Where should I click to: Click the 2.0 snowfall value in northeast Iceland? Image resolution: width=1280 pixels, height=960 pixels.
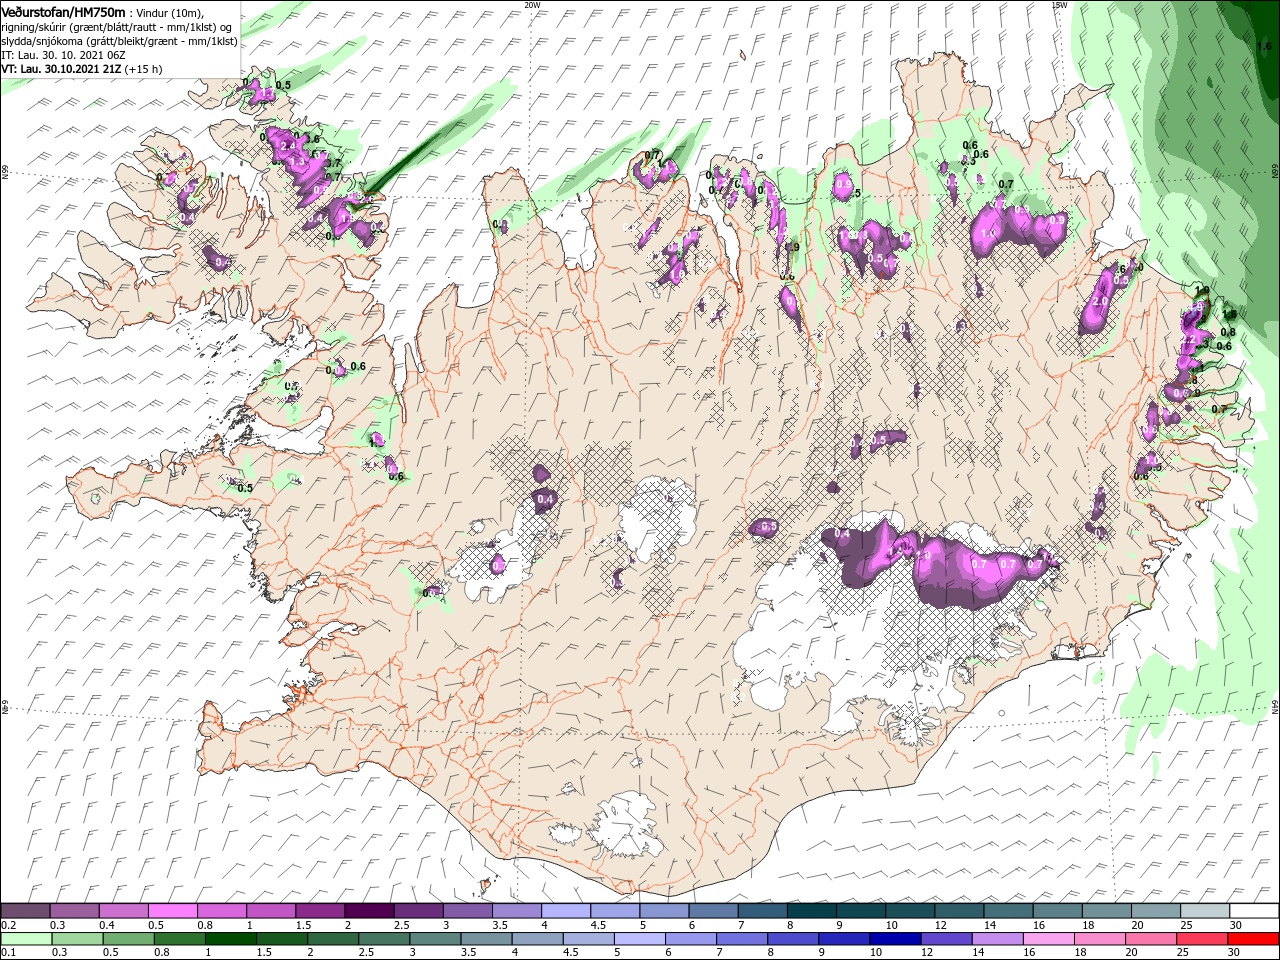[1099, 301]
